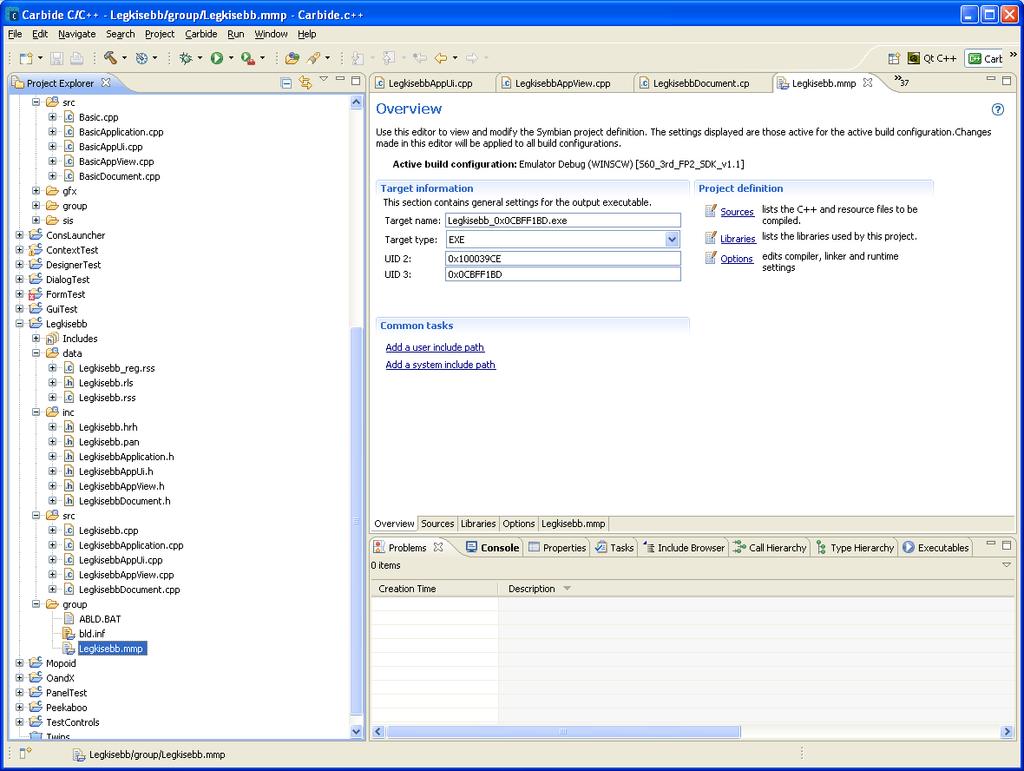Toggle Link with Editor in Project Explorer
The image size is (1024, 771).
pos(305,83)
